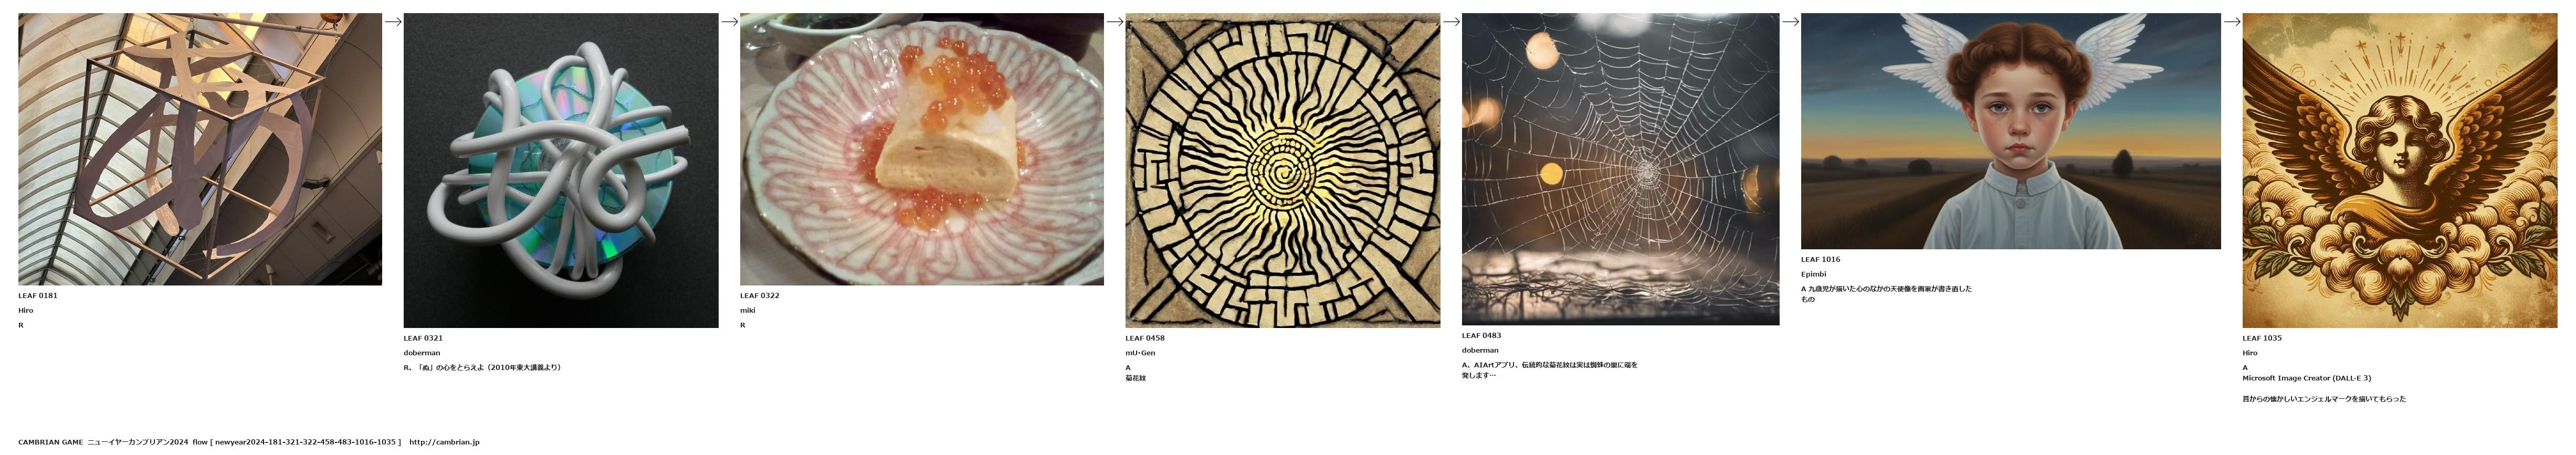Open the yellow radial chrysanthemum pattern image

(x=1283, y=170)
